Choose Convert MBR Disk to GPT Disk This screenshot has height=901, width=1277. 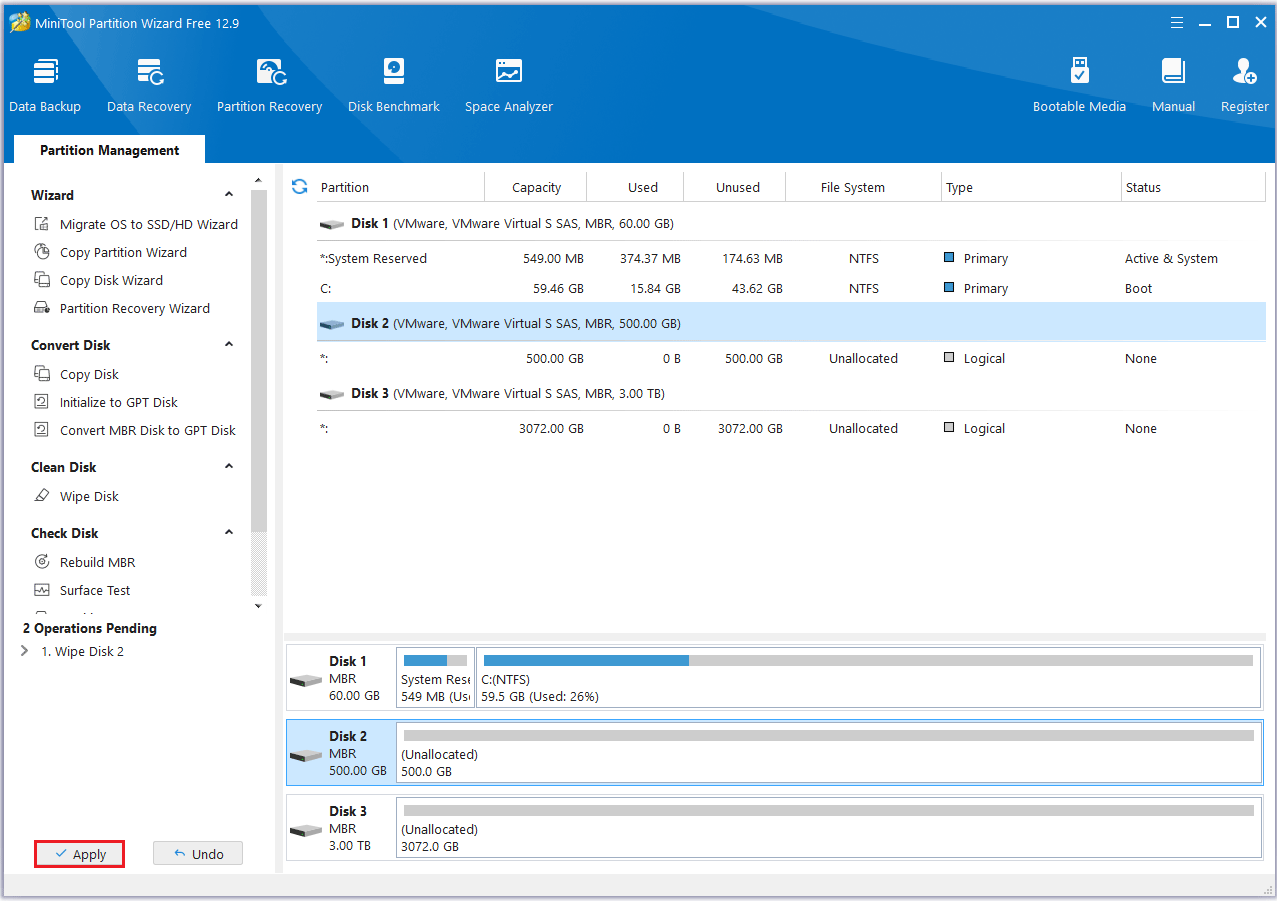pyautogui.click(x=147, y=430)
